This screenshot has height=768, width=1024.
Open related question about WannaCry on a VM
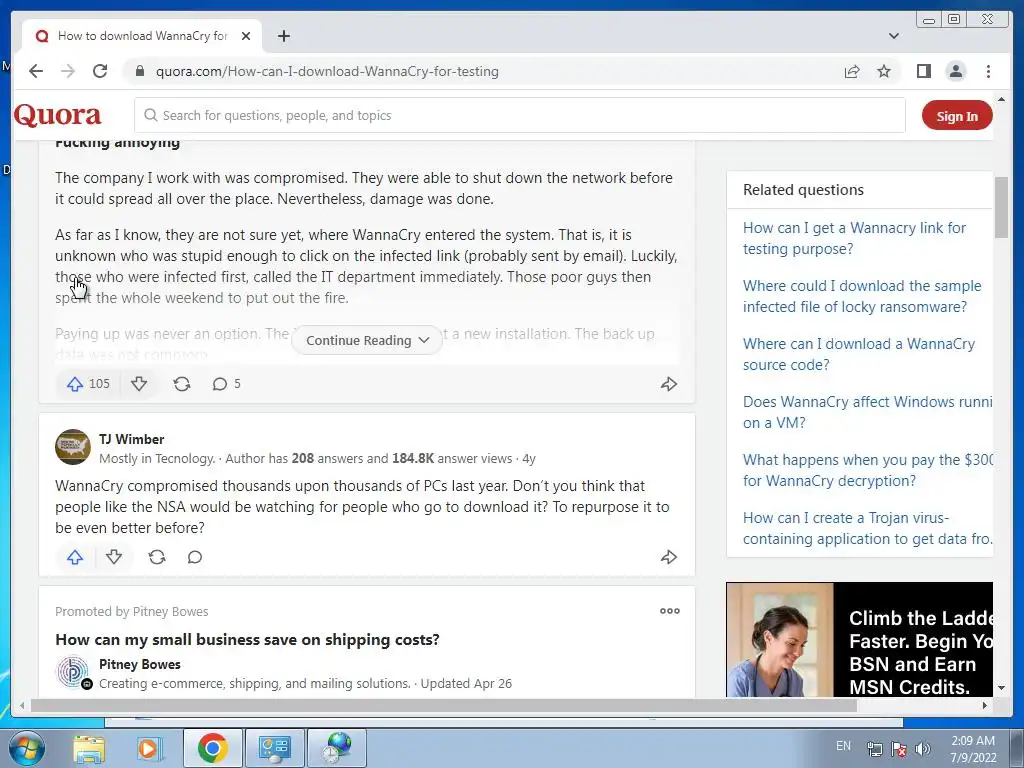coord(867,412)
